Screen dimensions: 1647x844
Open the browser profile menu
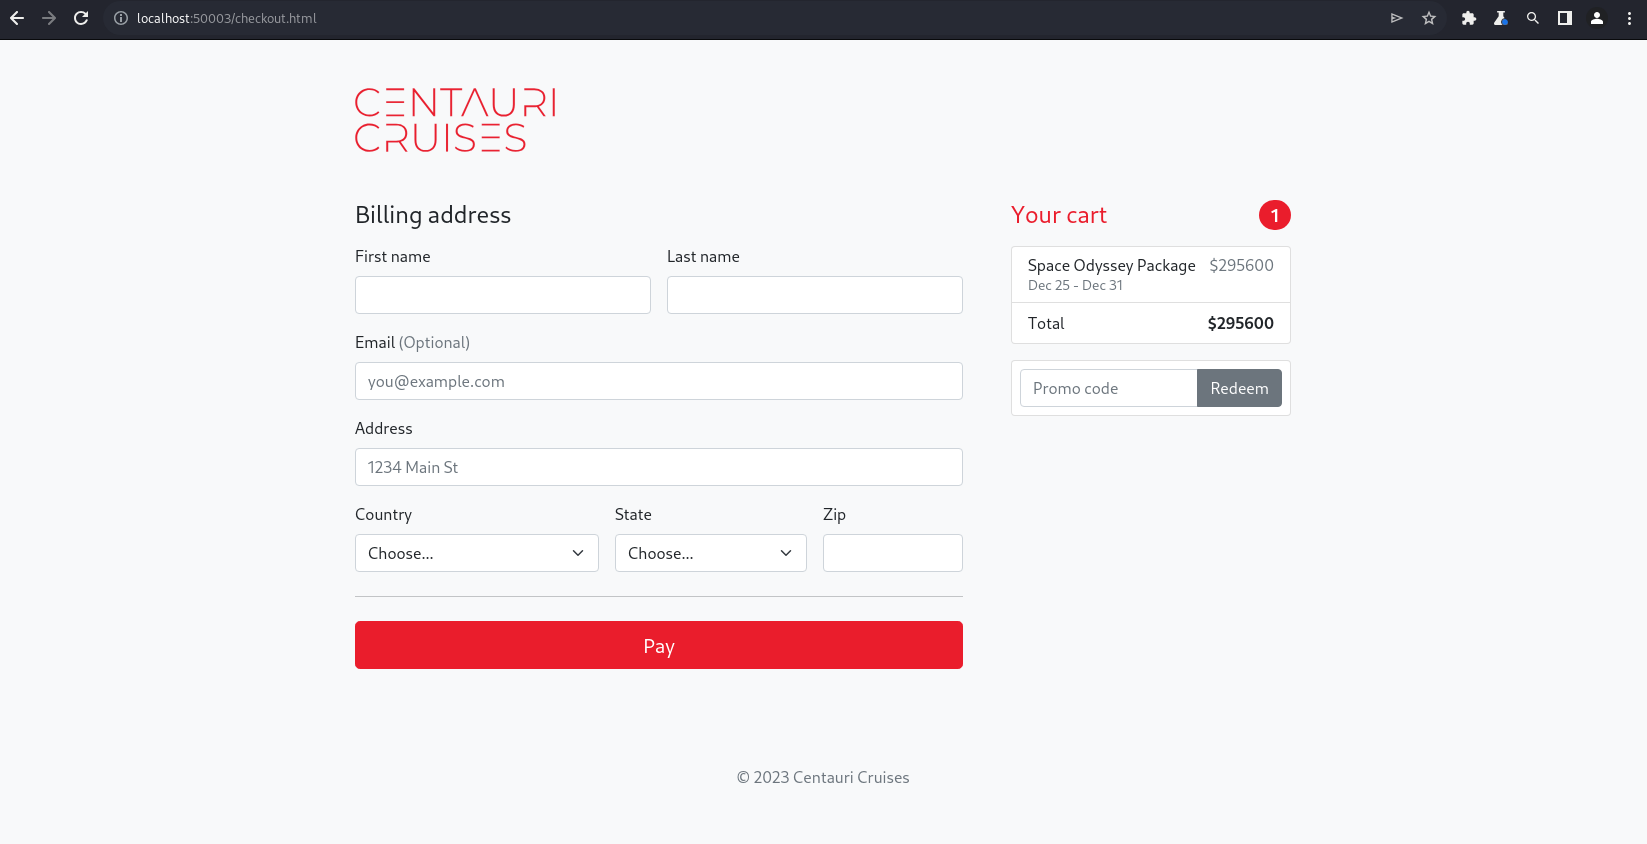(x=1597, y=18)
